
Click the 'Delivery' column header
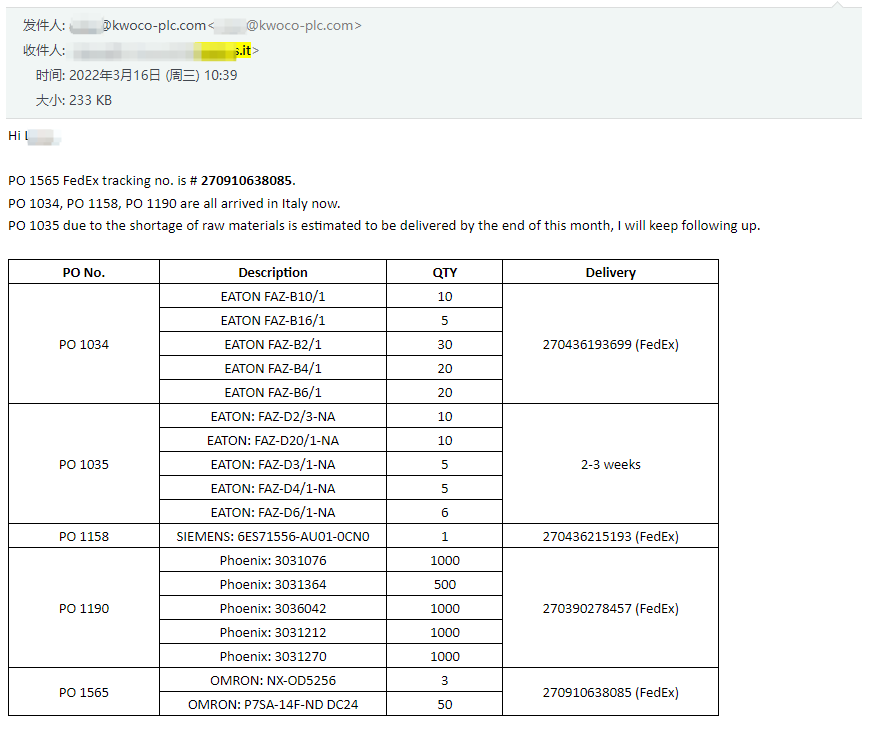tap(610, 272)
